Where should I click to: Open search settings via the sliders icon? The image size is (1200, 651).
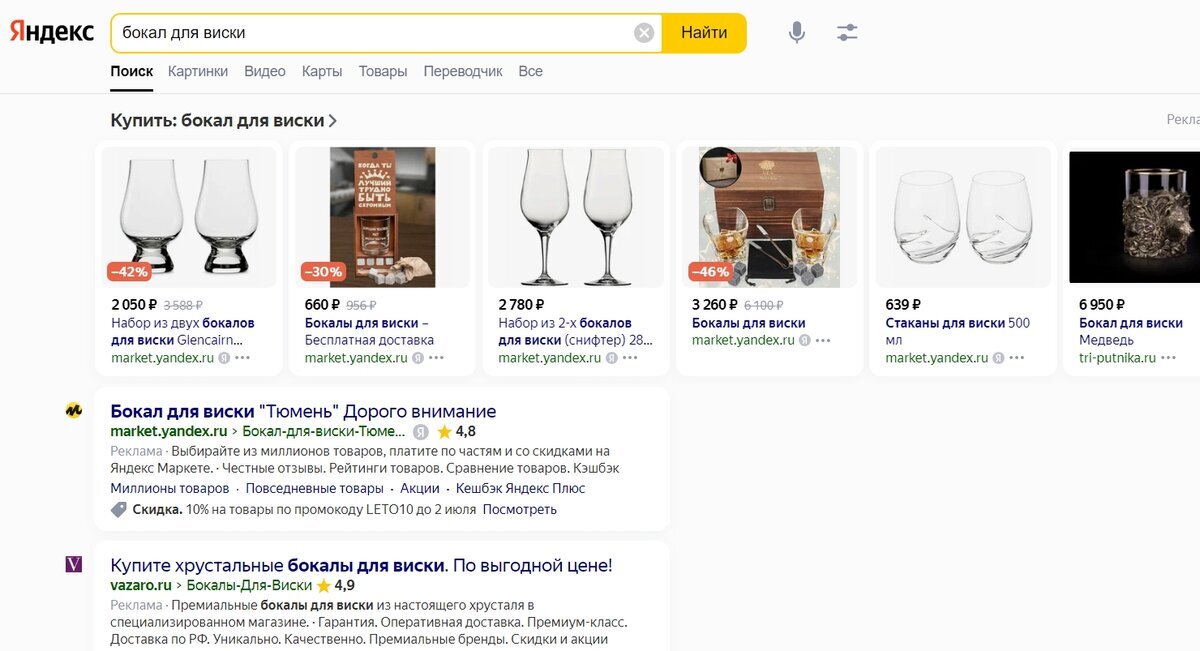[x=846, y=32]
